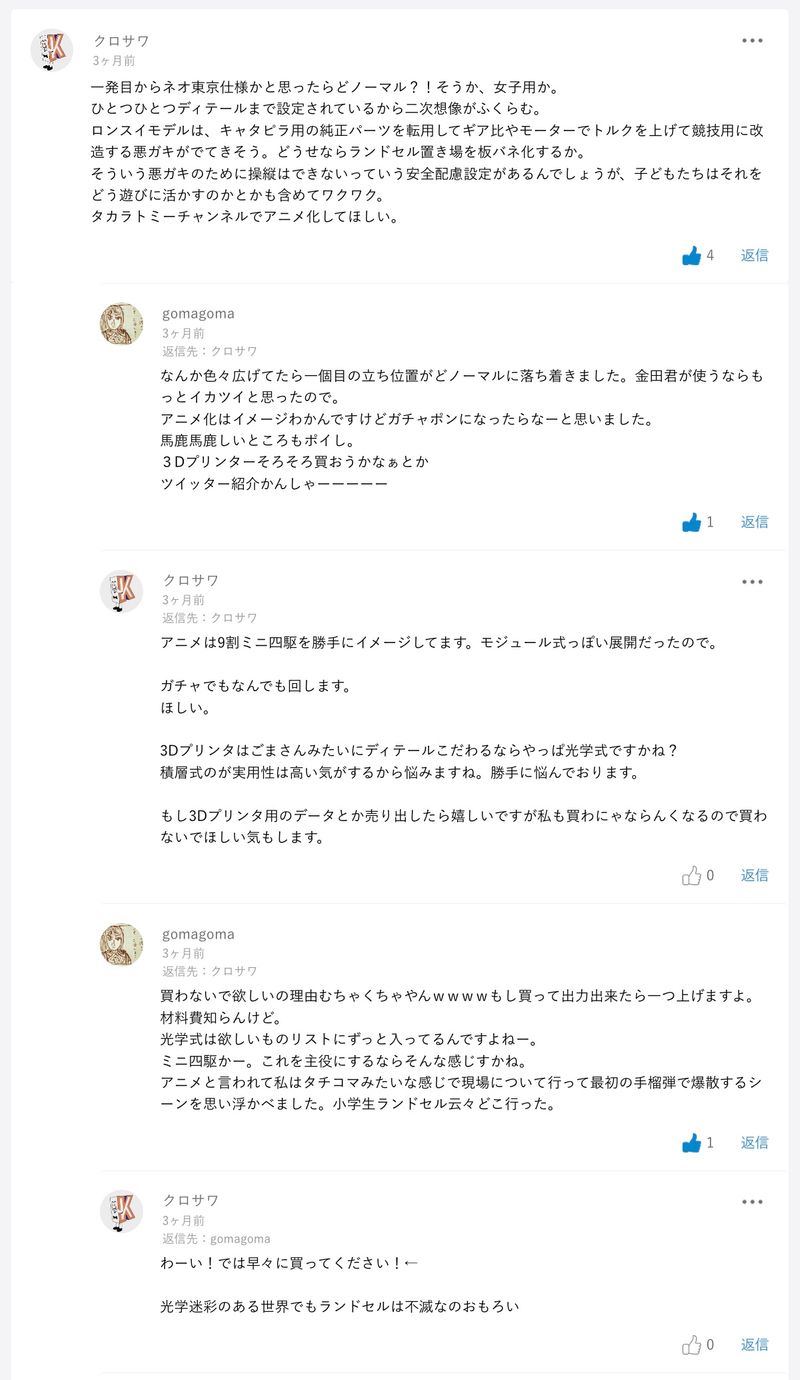Reply to クロサワ's top comment
This screenshot has height=1380, width=800.
[754, 256]
